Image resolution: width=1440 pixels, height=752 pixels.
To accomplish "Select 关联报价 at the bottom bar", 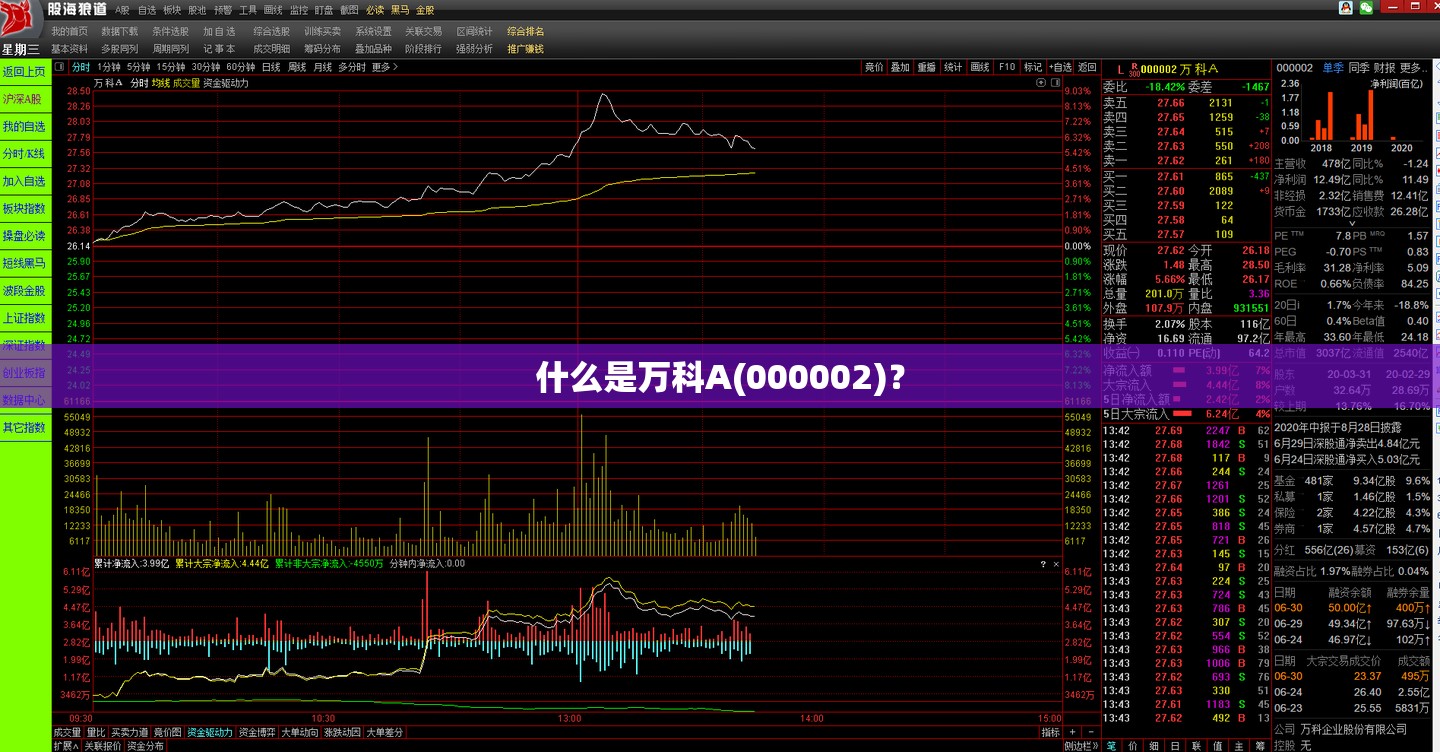I will coord(102,746).
